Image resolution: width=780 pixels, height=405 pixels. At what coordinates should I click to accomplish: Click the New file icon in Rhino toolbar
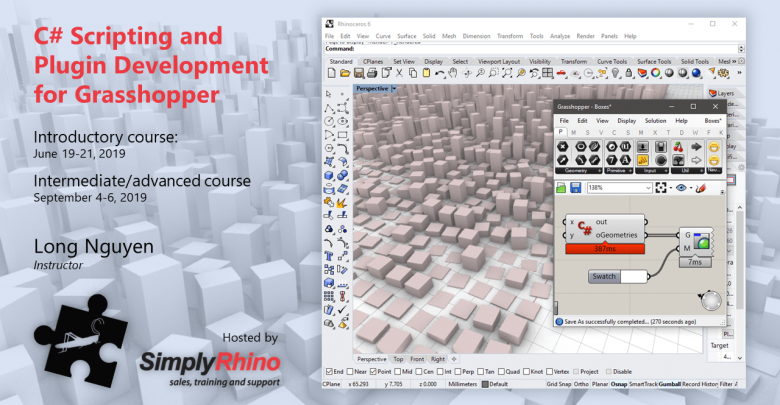pyautogui.click(x=332, y=73)
